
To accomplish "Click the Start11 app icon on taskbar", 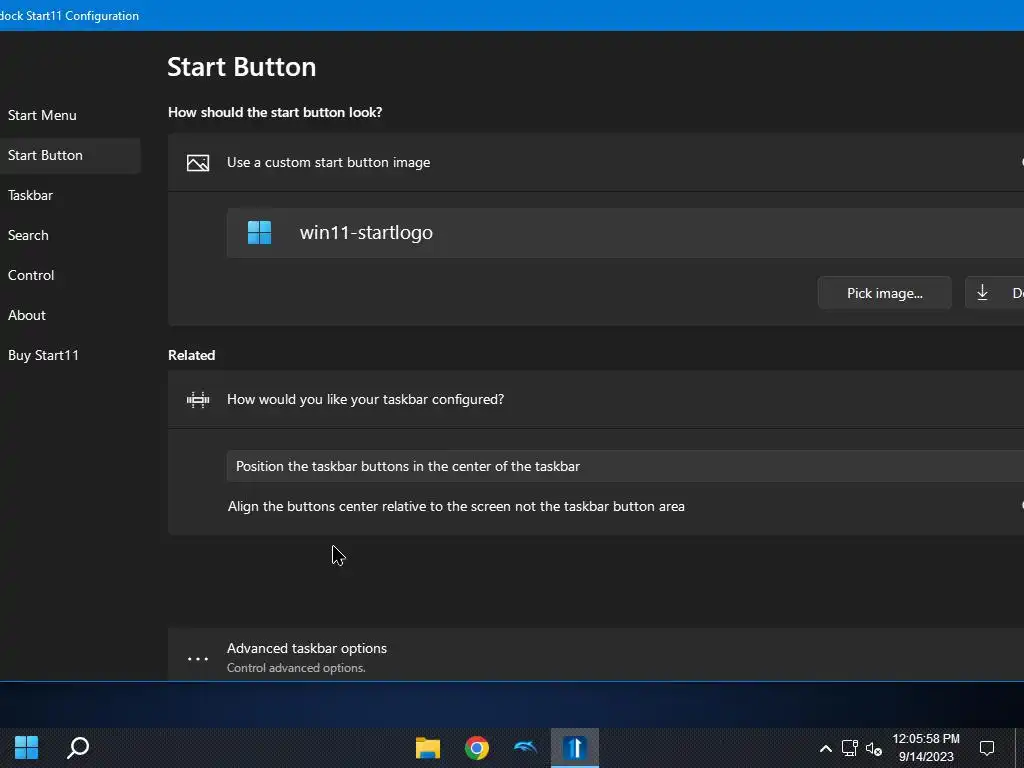I will tap(575, 748).
